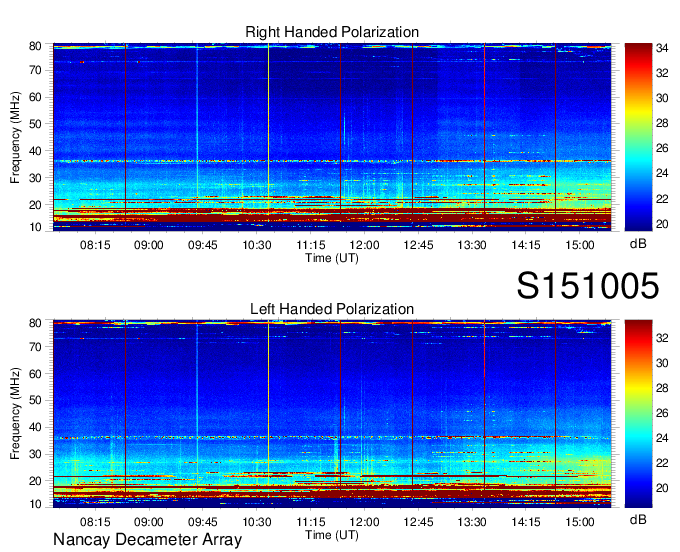Click 11:15 tick on Right Handed time axis
Screen dimensions: 680x552
point(311,245)
